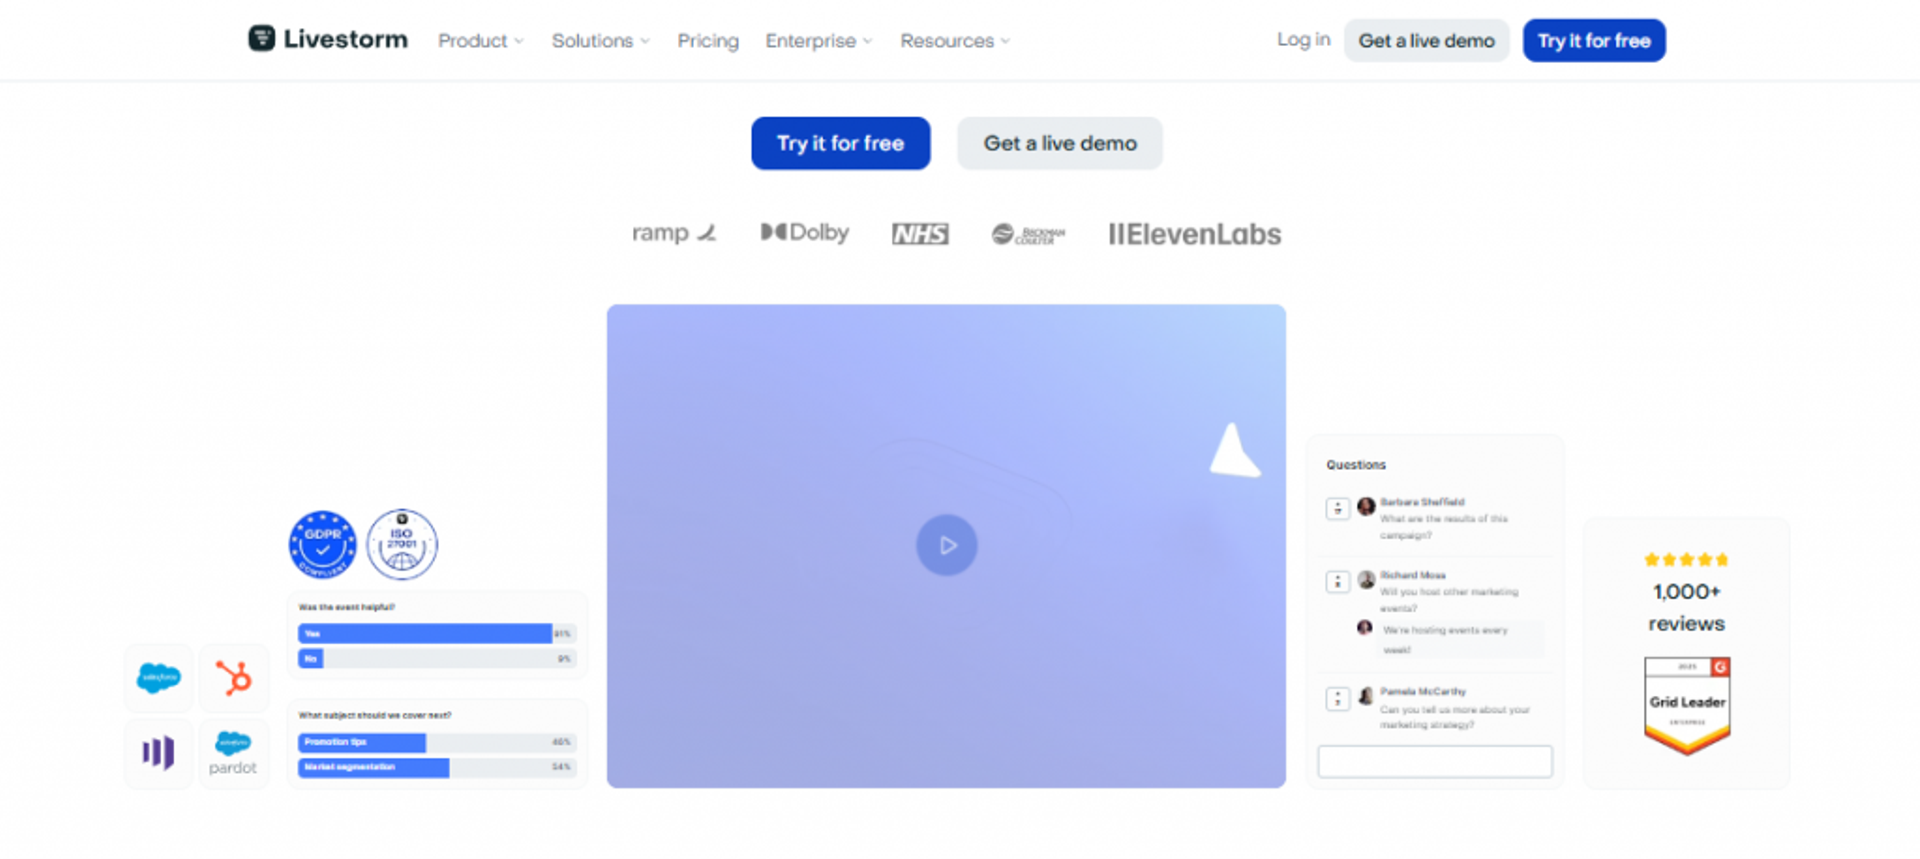Play the demo video

[946, 545]
